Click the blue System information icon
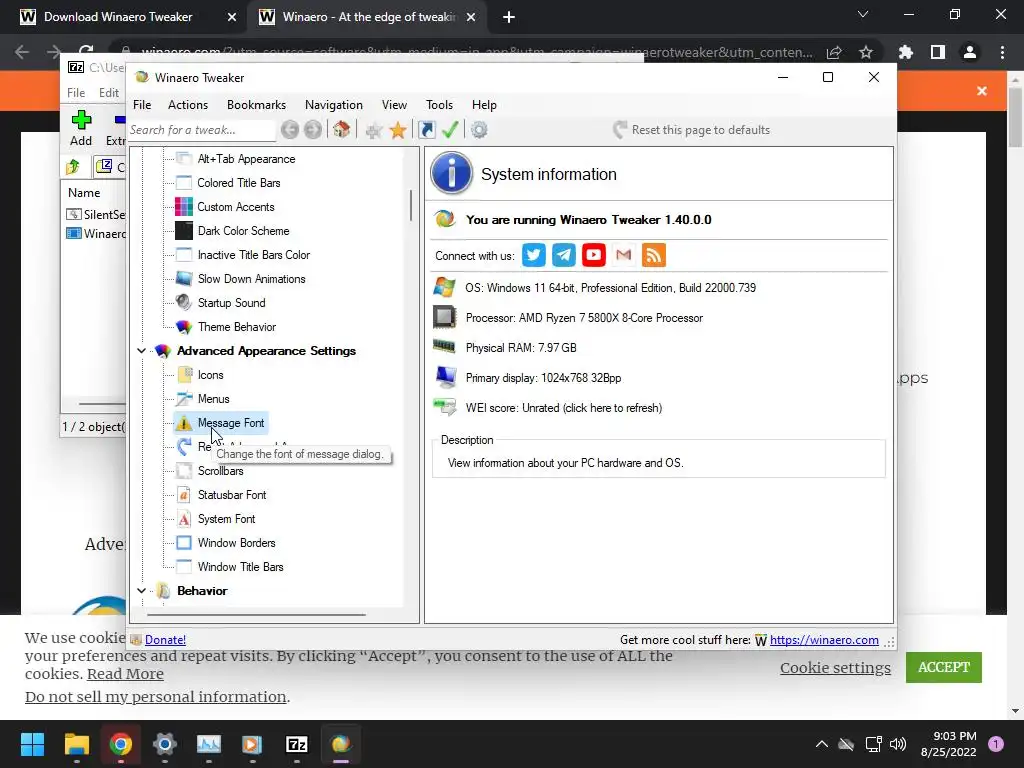 (451, 174)
